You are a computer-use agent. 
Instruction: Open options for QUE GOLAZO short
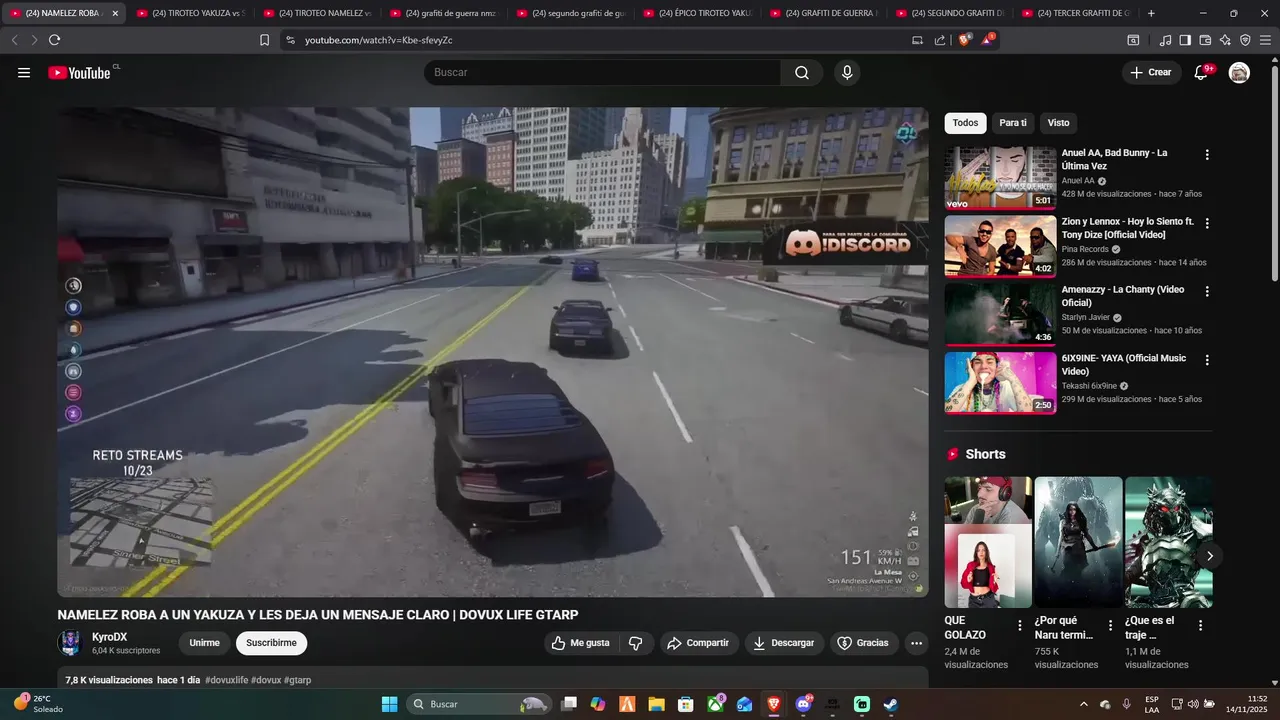click(1020, 626)
